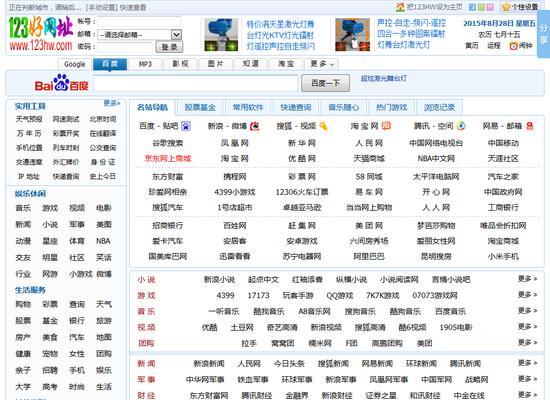The image size is (550, 400).
Task: Click the Taobao icon beside 淘宝网
Action: (386, 126)
